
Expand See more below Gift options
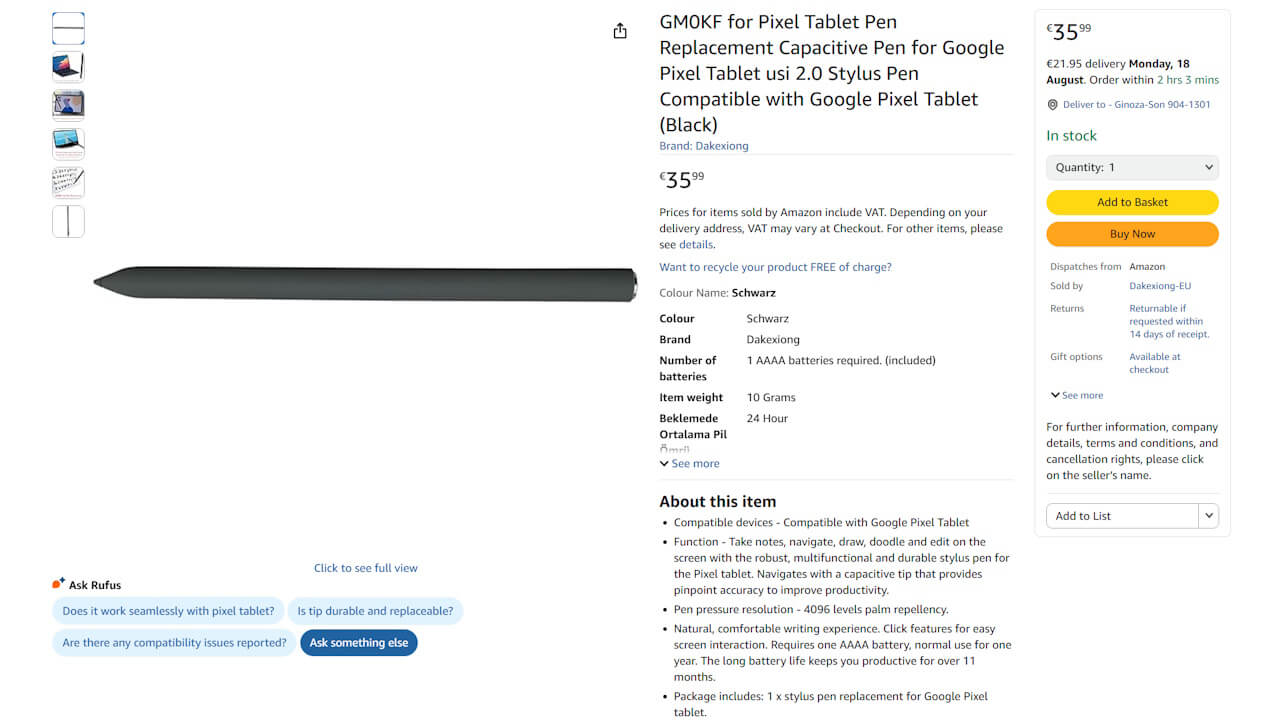(x=1077, y=395)
